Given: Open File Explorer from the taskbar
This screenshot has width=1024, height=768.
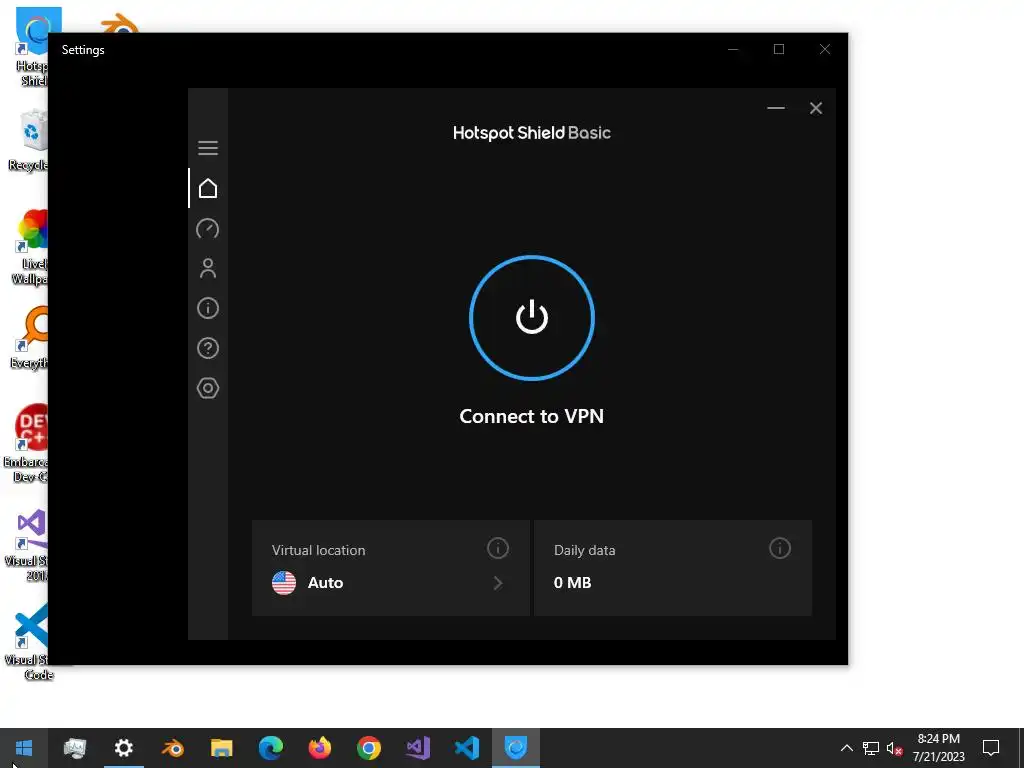Looking at the screenshot, I should tap(221, 748).
